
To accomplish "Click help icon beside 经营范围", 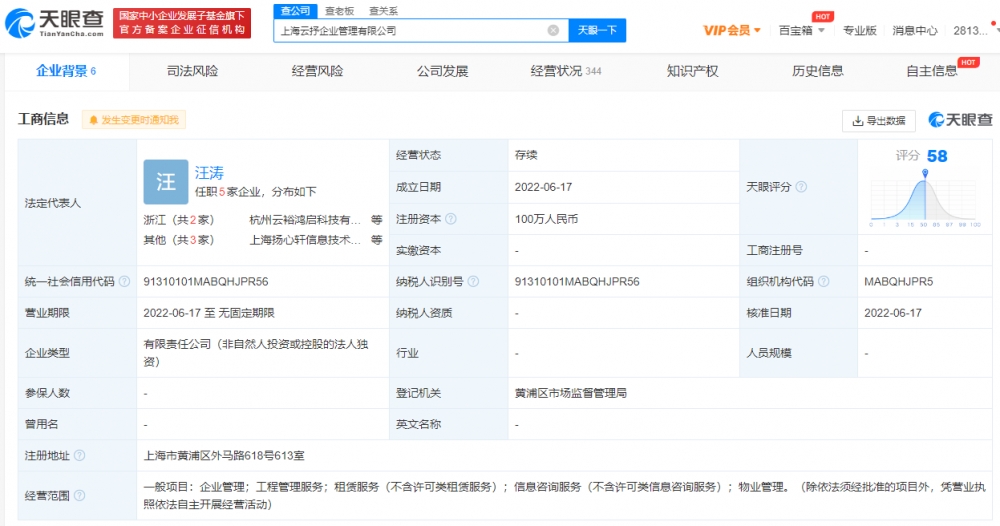I will click(79, 495).
